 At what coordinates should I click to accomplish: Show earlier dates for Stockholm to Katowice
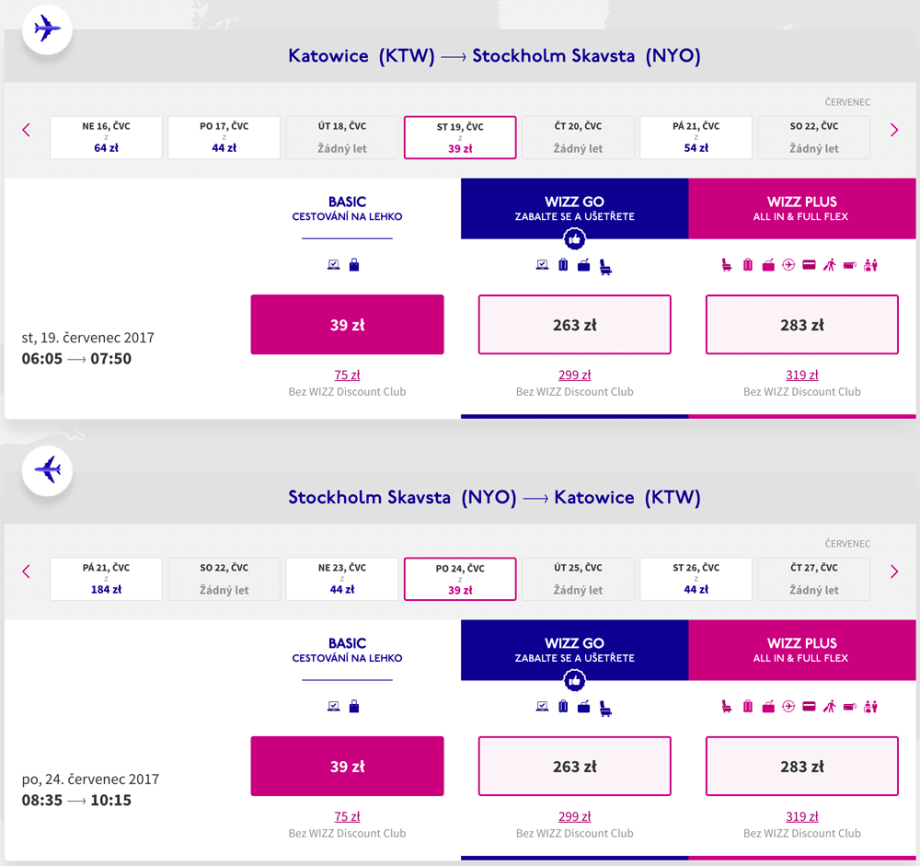tap(27, 571)
